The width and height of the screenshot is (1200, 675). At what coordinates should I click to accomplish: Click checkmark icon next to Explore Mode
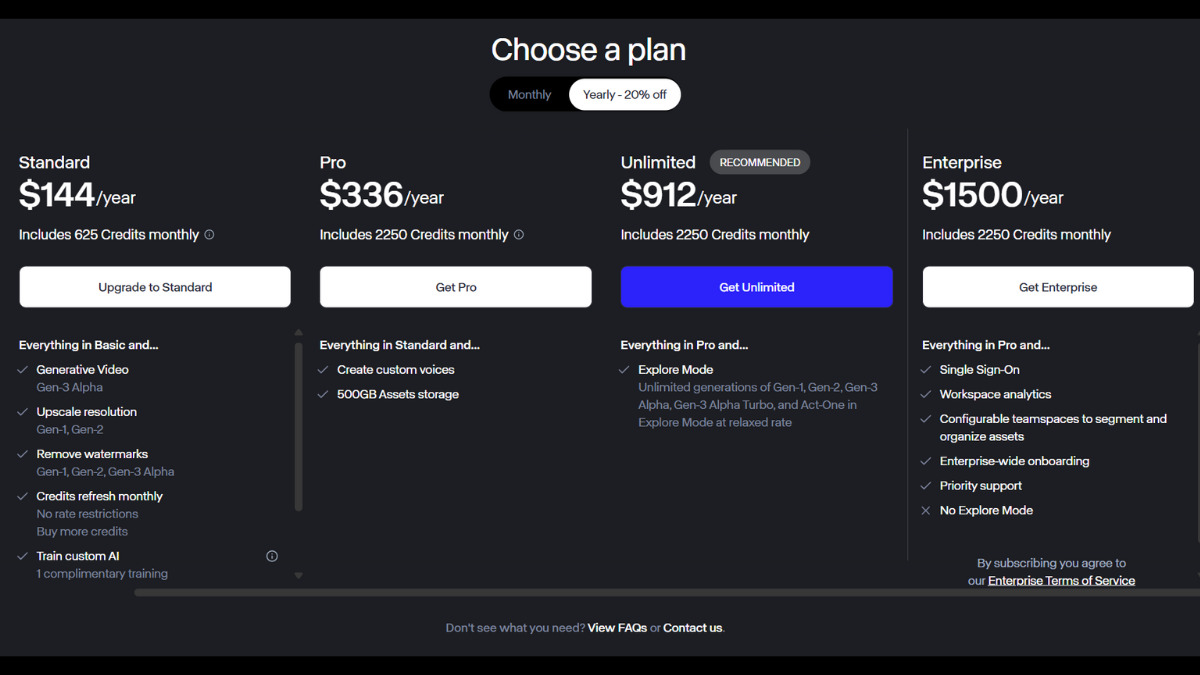coord(624,370)
